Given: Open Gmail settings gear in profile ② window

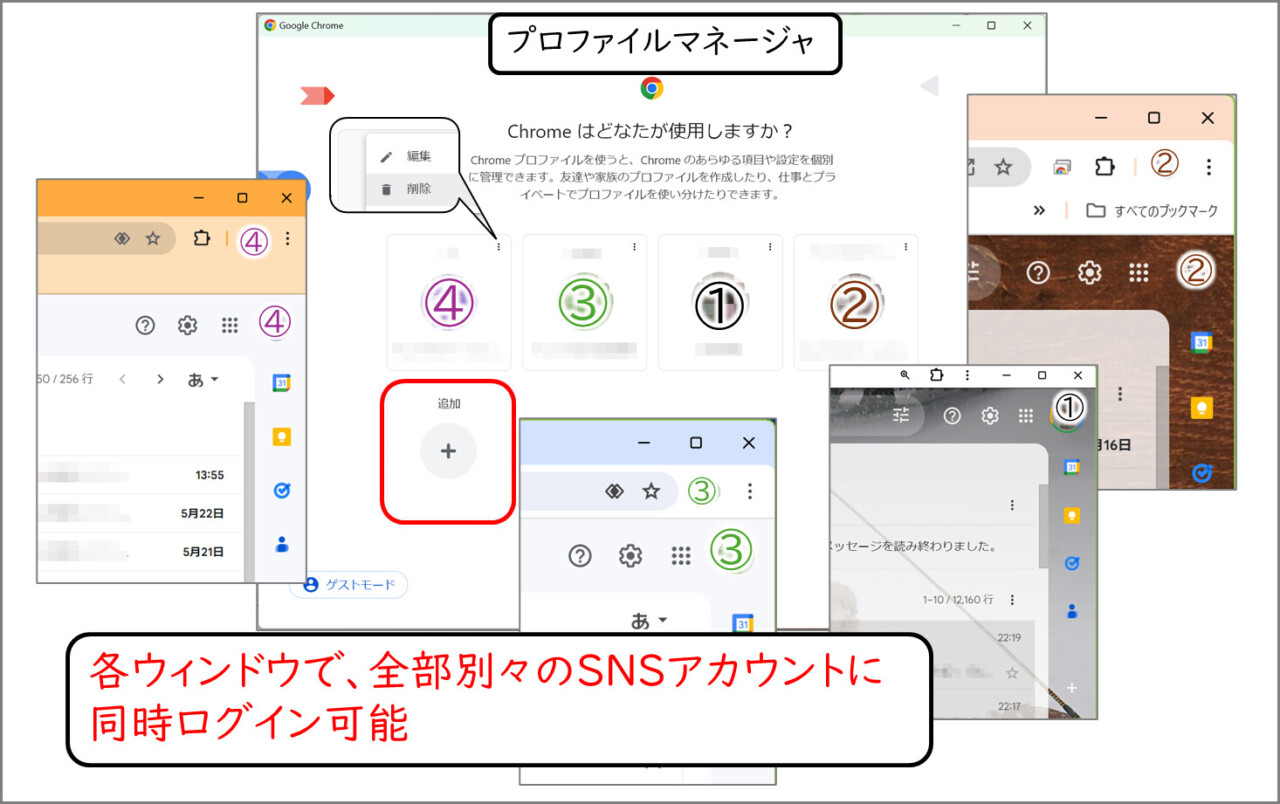Looking at the screenshot, I should [1089, 272].
